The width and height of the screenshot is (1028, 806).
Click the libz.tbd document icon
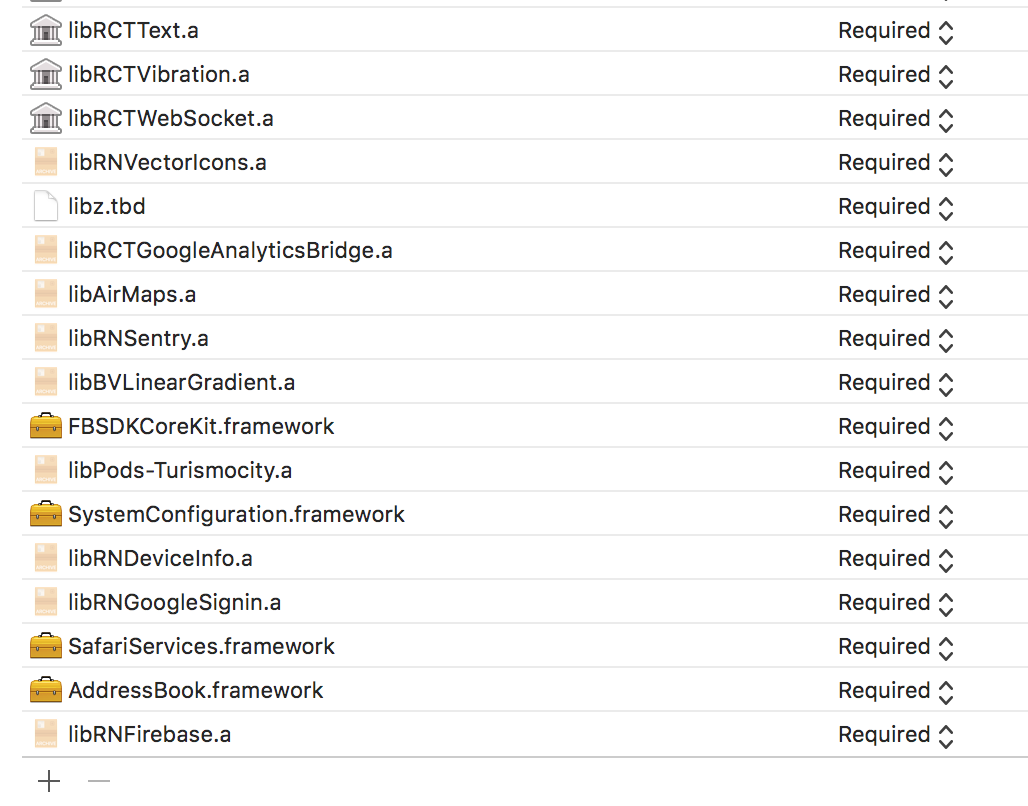click(x=45, y=206)
